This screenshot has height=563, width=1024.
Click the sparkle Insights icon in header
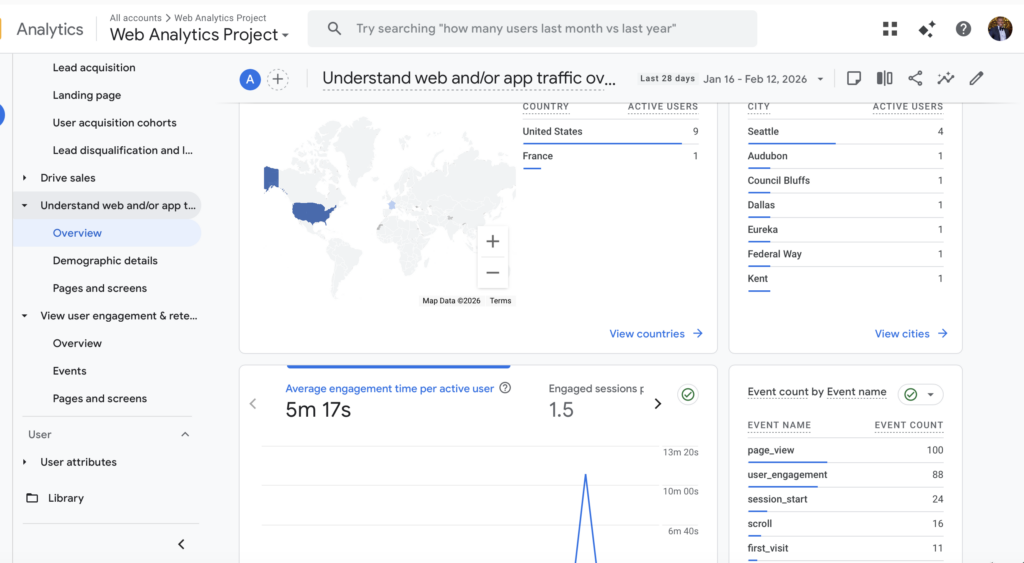(x=927, y=29)
